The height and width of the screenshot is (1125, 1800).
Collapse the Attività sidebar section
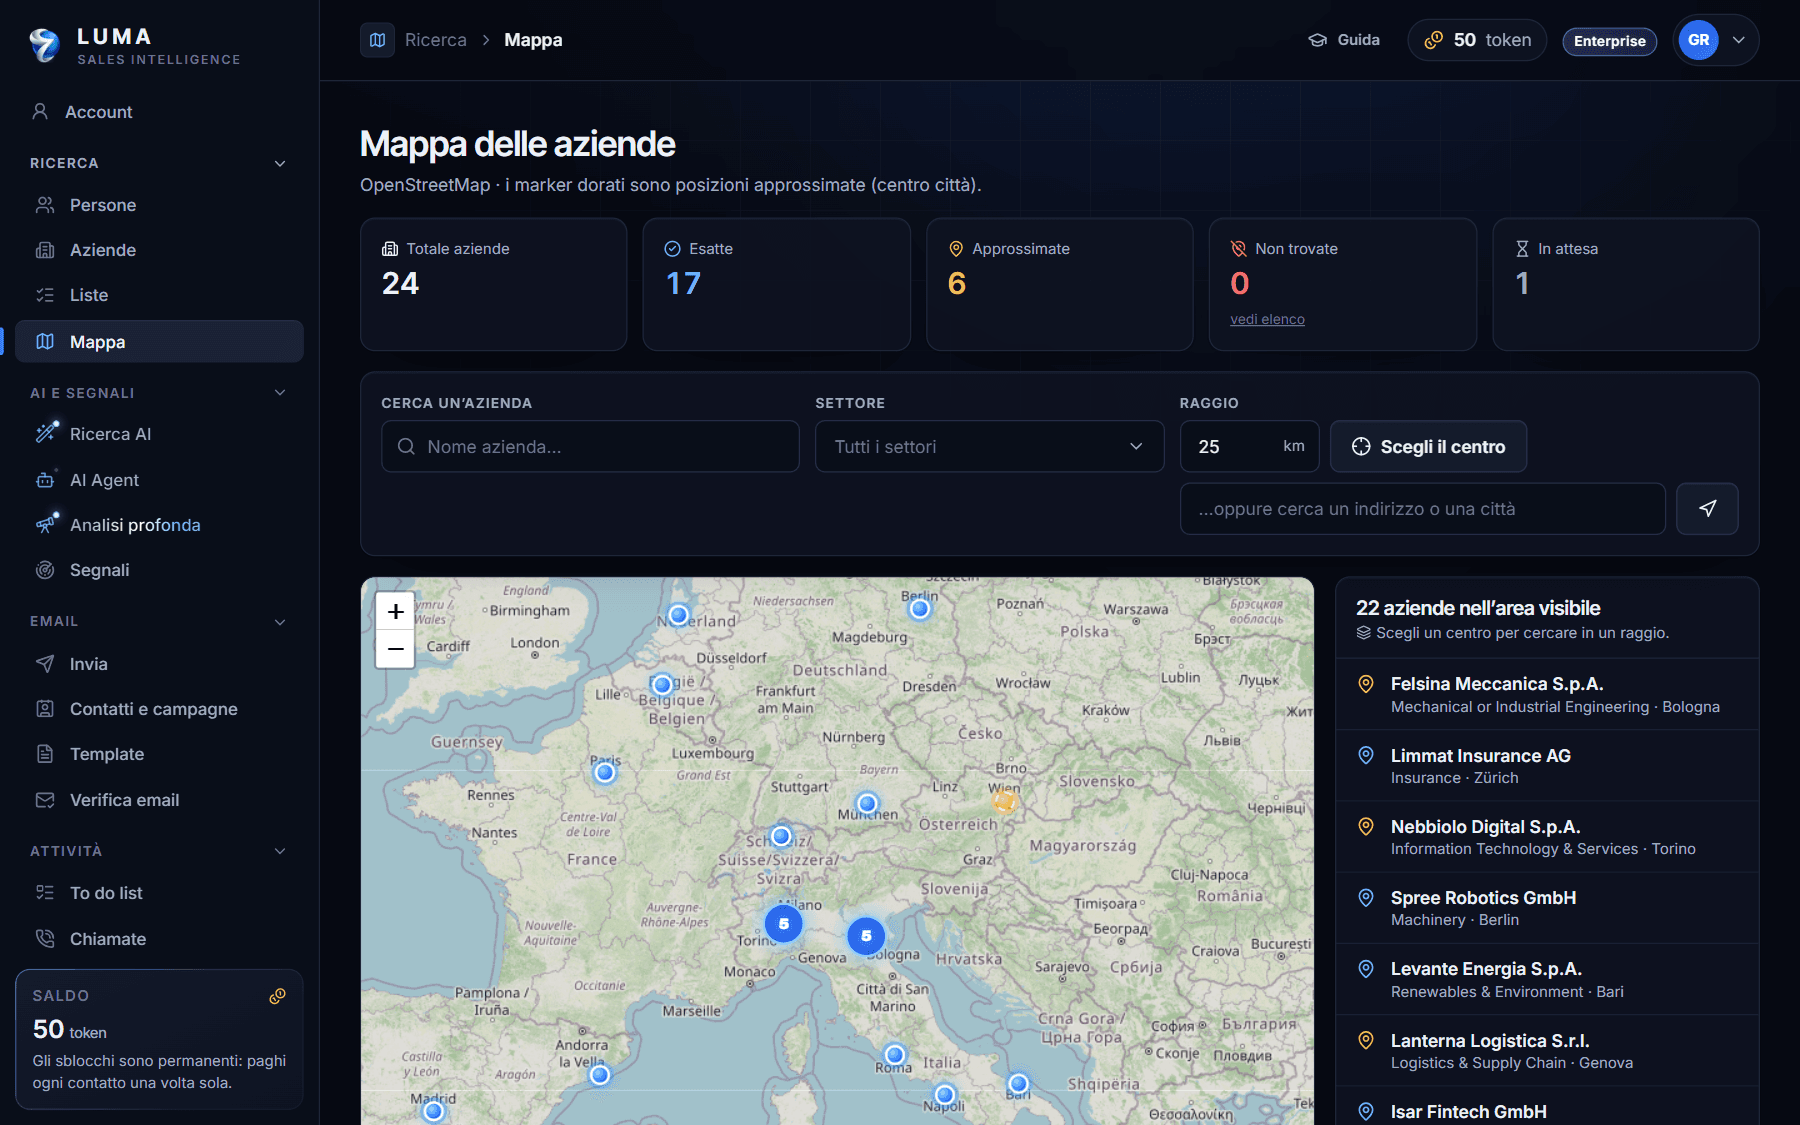coord(280,851)
